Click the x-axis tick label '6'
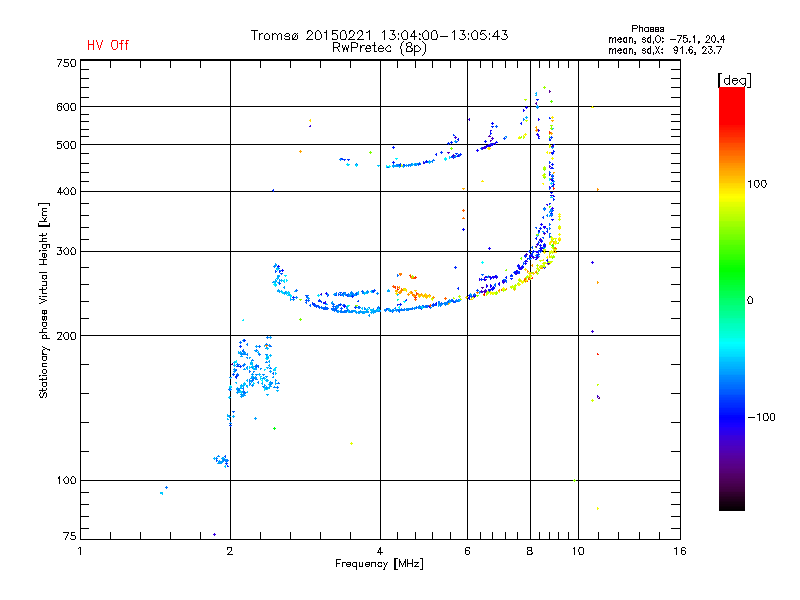 [467, 551]
